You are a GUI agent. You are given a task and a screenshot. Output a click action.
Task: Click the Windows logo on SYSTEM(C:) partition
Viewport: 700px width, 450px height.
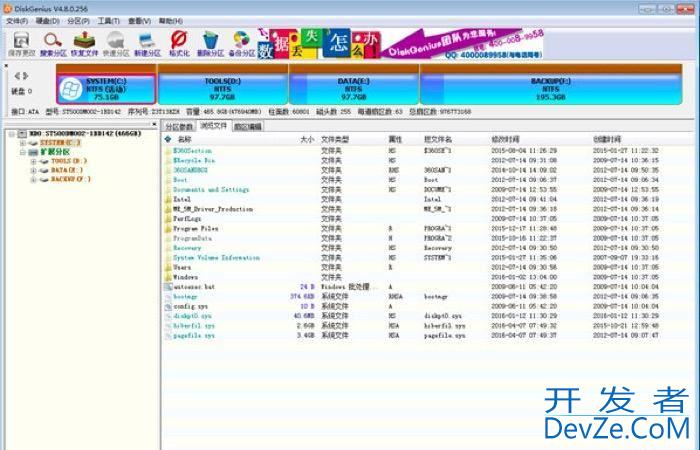pos(71,89)
